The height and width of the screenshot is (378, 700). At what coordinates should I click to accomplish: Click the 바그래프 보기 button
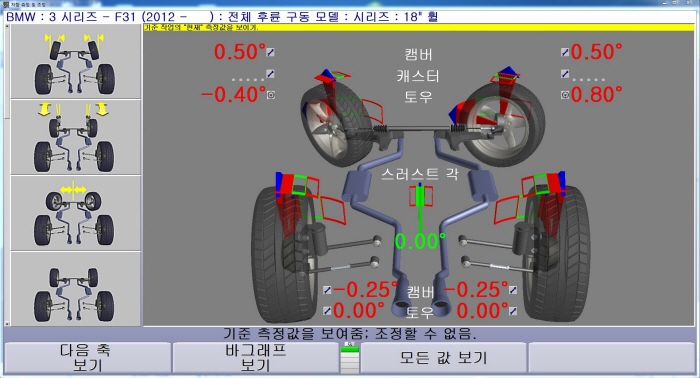tap(255, 358)
